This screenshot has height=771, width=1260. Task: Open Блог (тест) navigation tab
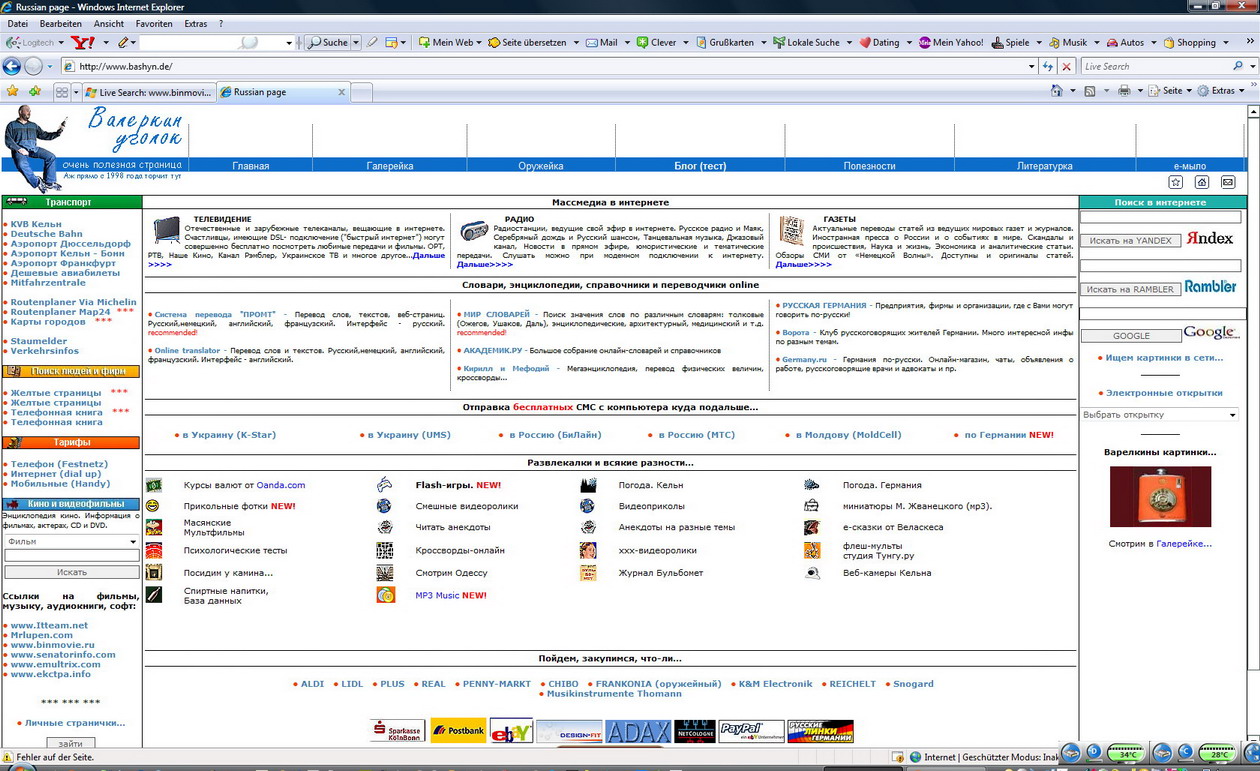point(700,166)
